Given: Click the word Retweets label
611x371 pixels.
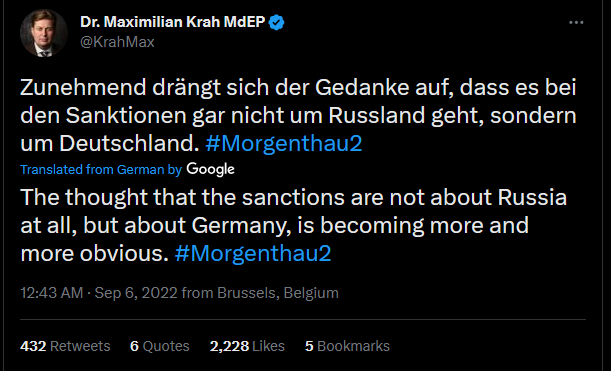Looking at the screenshot, I should pyautogui.click(x=80, y=346).
